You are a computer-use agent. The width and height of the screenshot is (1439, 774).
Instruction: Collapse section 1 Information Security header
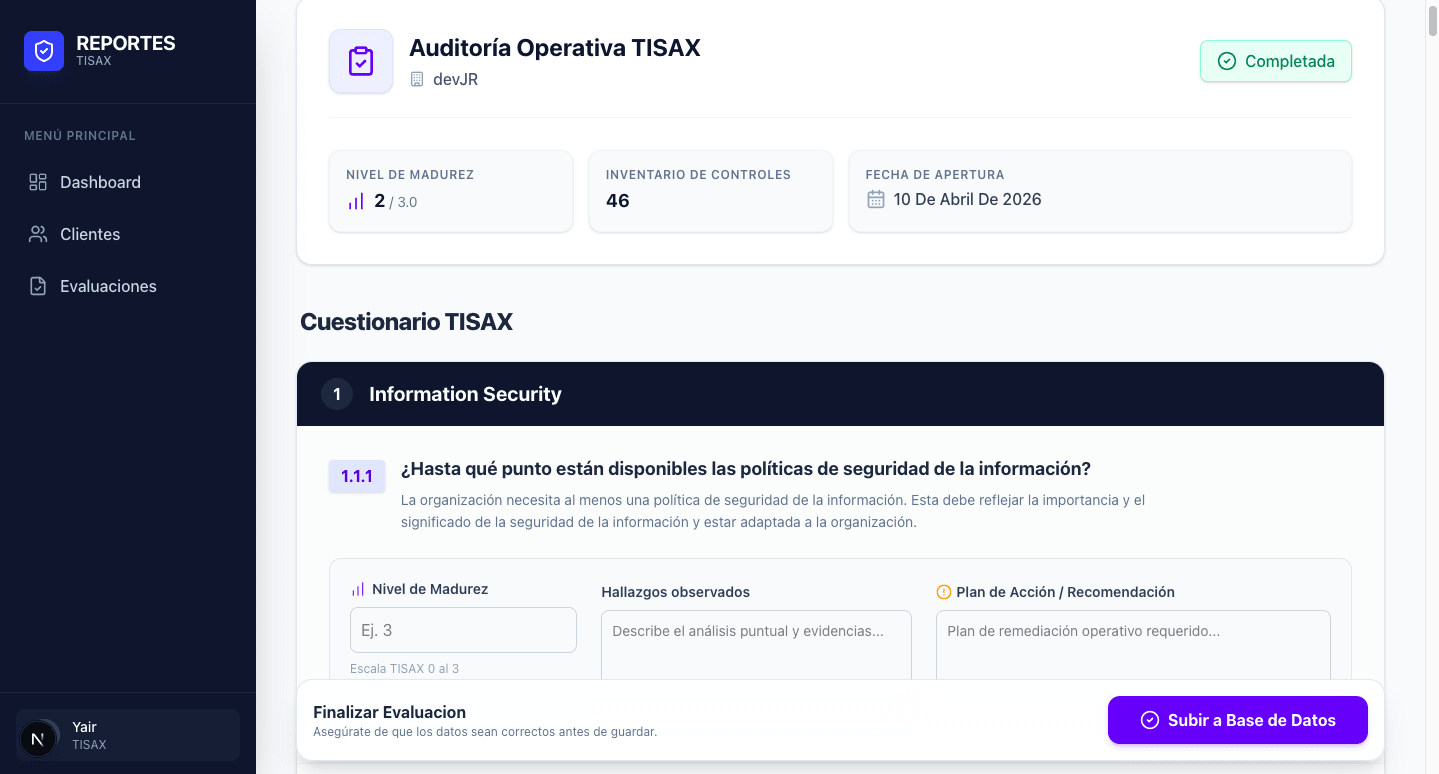[x=840, y=394]
